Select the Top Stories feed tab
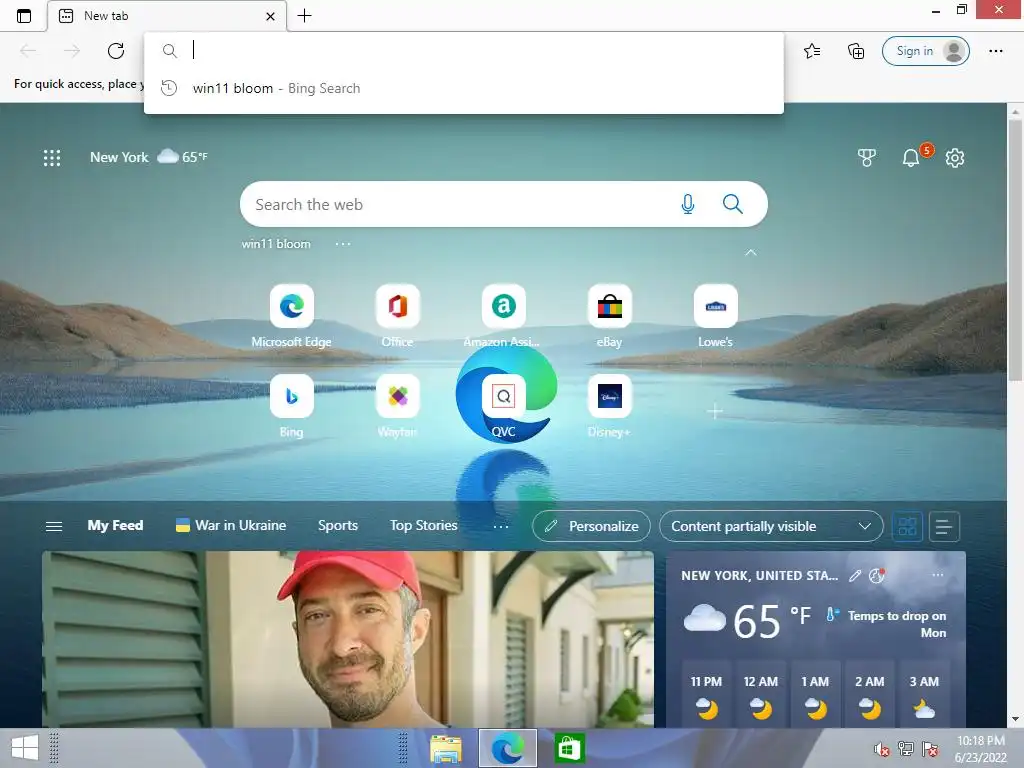Screen dimensions: 1024x768 tap(423, 526)
